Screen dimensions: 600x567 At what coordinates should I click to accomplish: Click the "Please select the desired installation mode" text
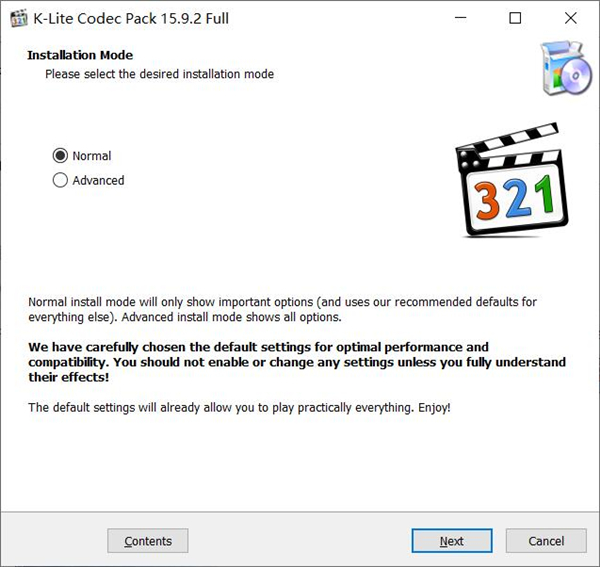pos(159,74)
